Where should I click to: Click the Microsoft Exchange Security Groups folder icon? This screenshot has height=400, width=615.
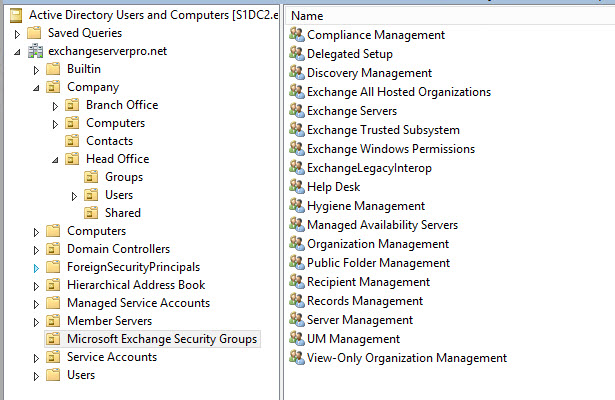[x=53, y=339]
